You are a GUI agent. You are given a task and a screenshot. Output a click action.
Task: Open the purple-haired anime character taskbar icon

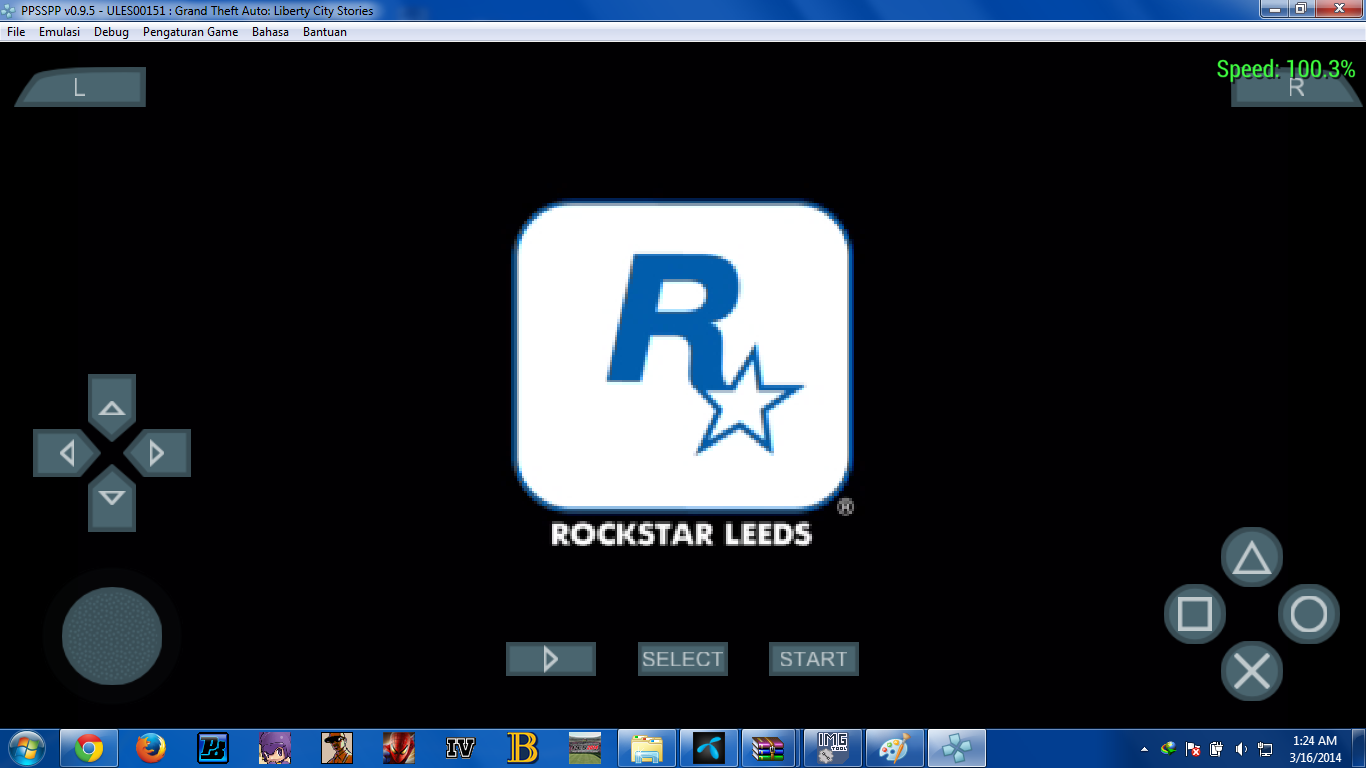pyautogui.click(x=275, y=748)
